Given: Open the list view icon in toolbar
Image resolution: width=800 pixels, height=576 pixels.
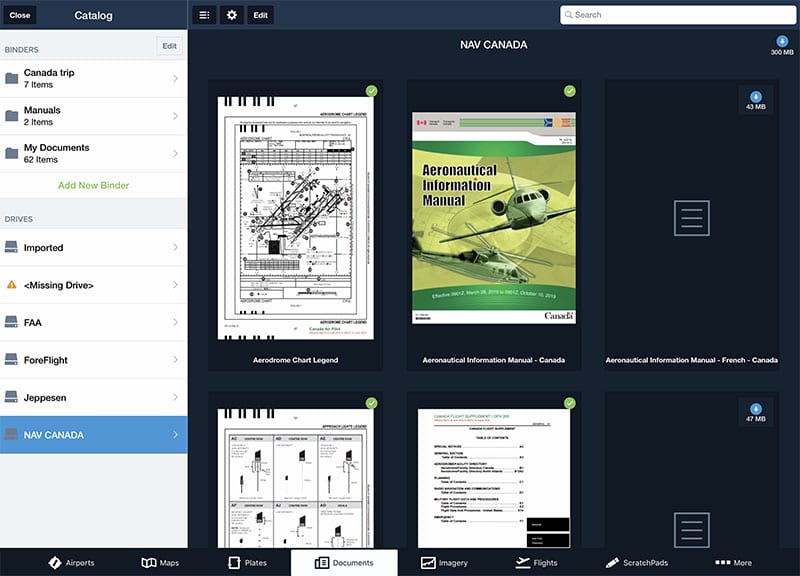Looking at the screenshot, I should [204, 15].
